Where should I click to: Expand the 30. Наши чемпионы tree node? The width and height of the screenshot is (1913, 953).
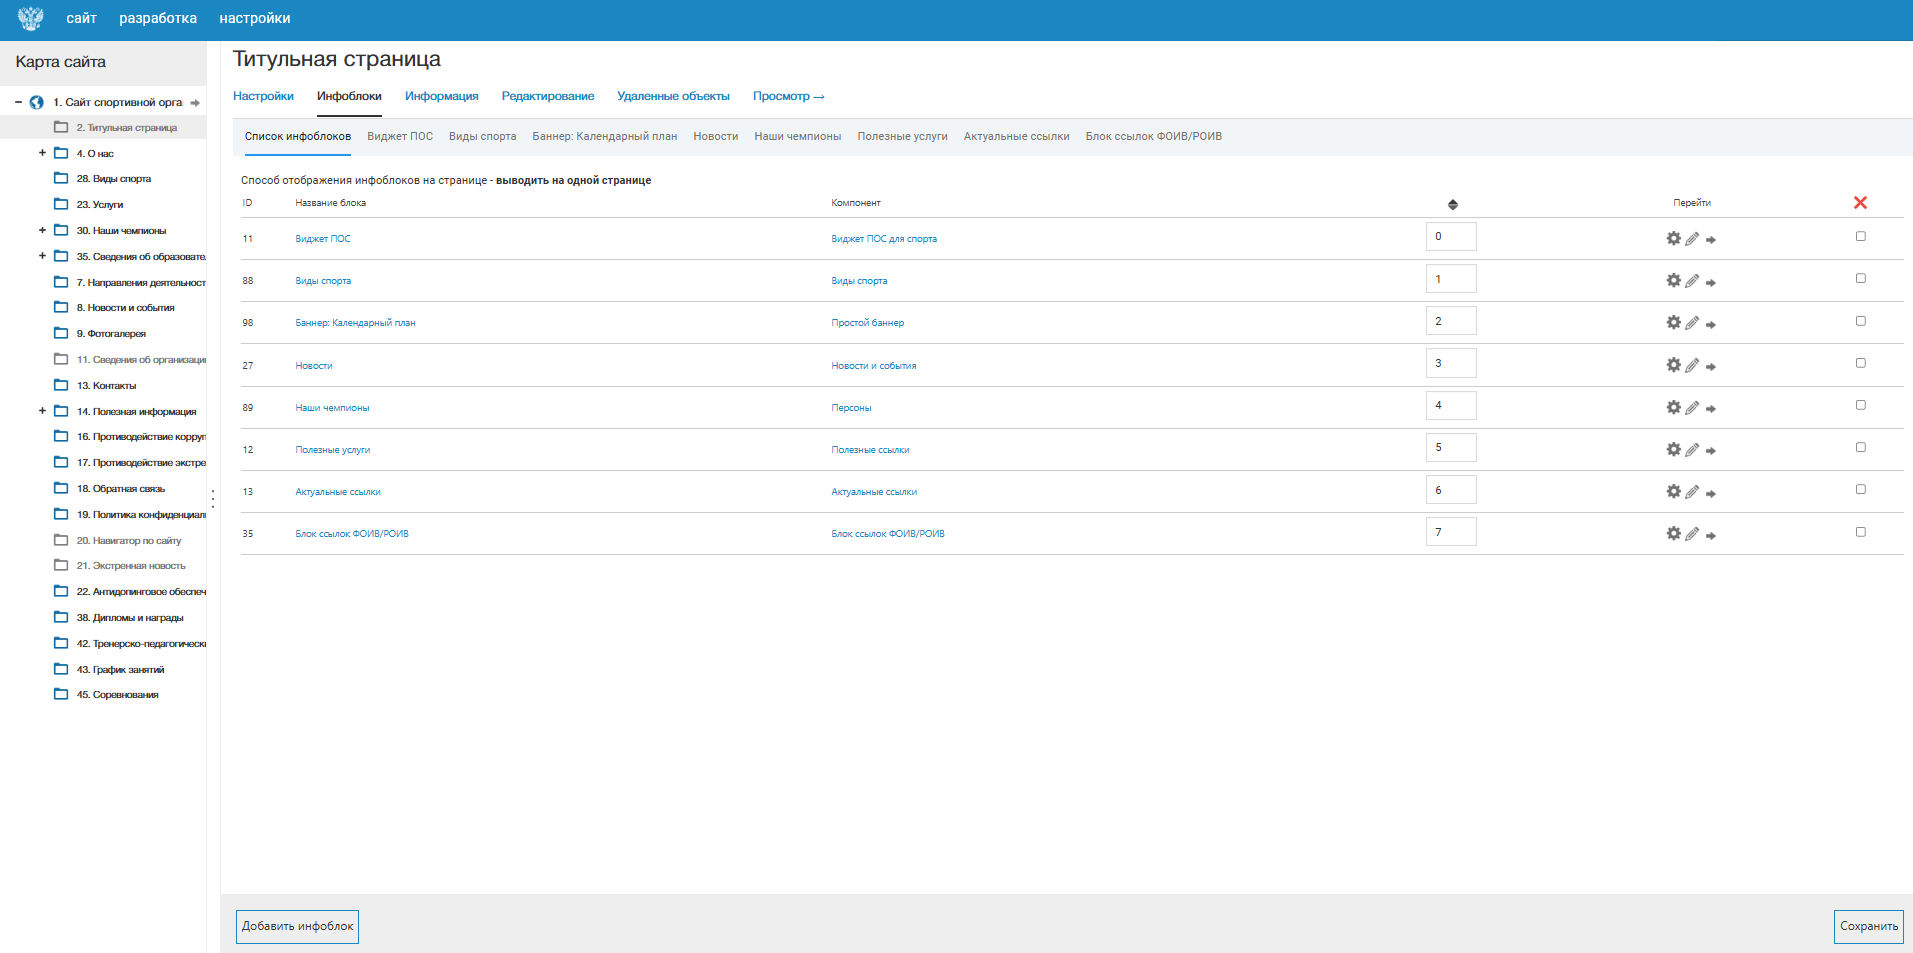tap(42, 230)
